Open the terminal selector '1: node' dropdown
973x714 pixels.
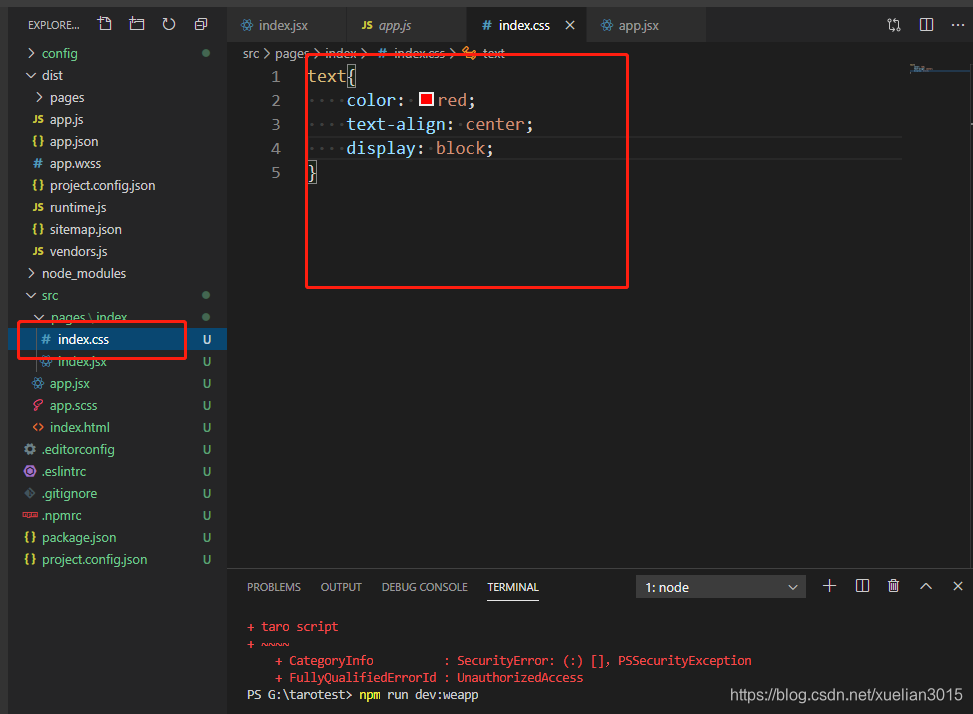click(720, 587)
